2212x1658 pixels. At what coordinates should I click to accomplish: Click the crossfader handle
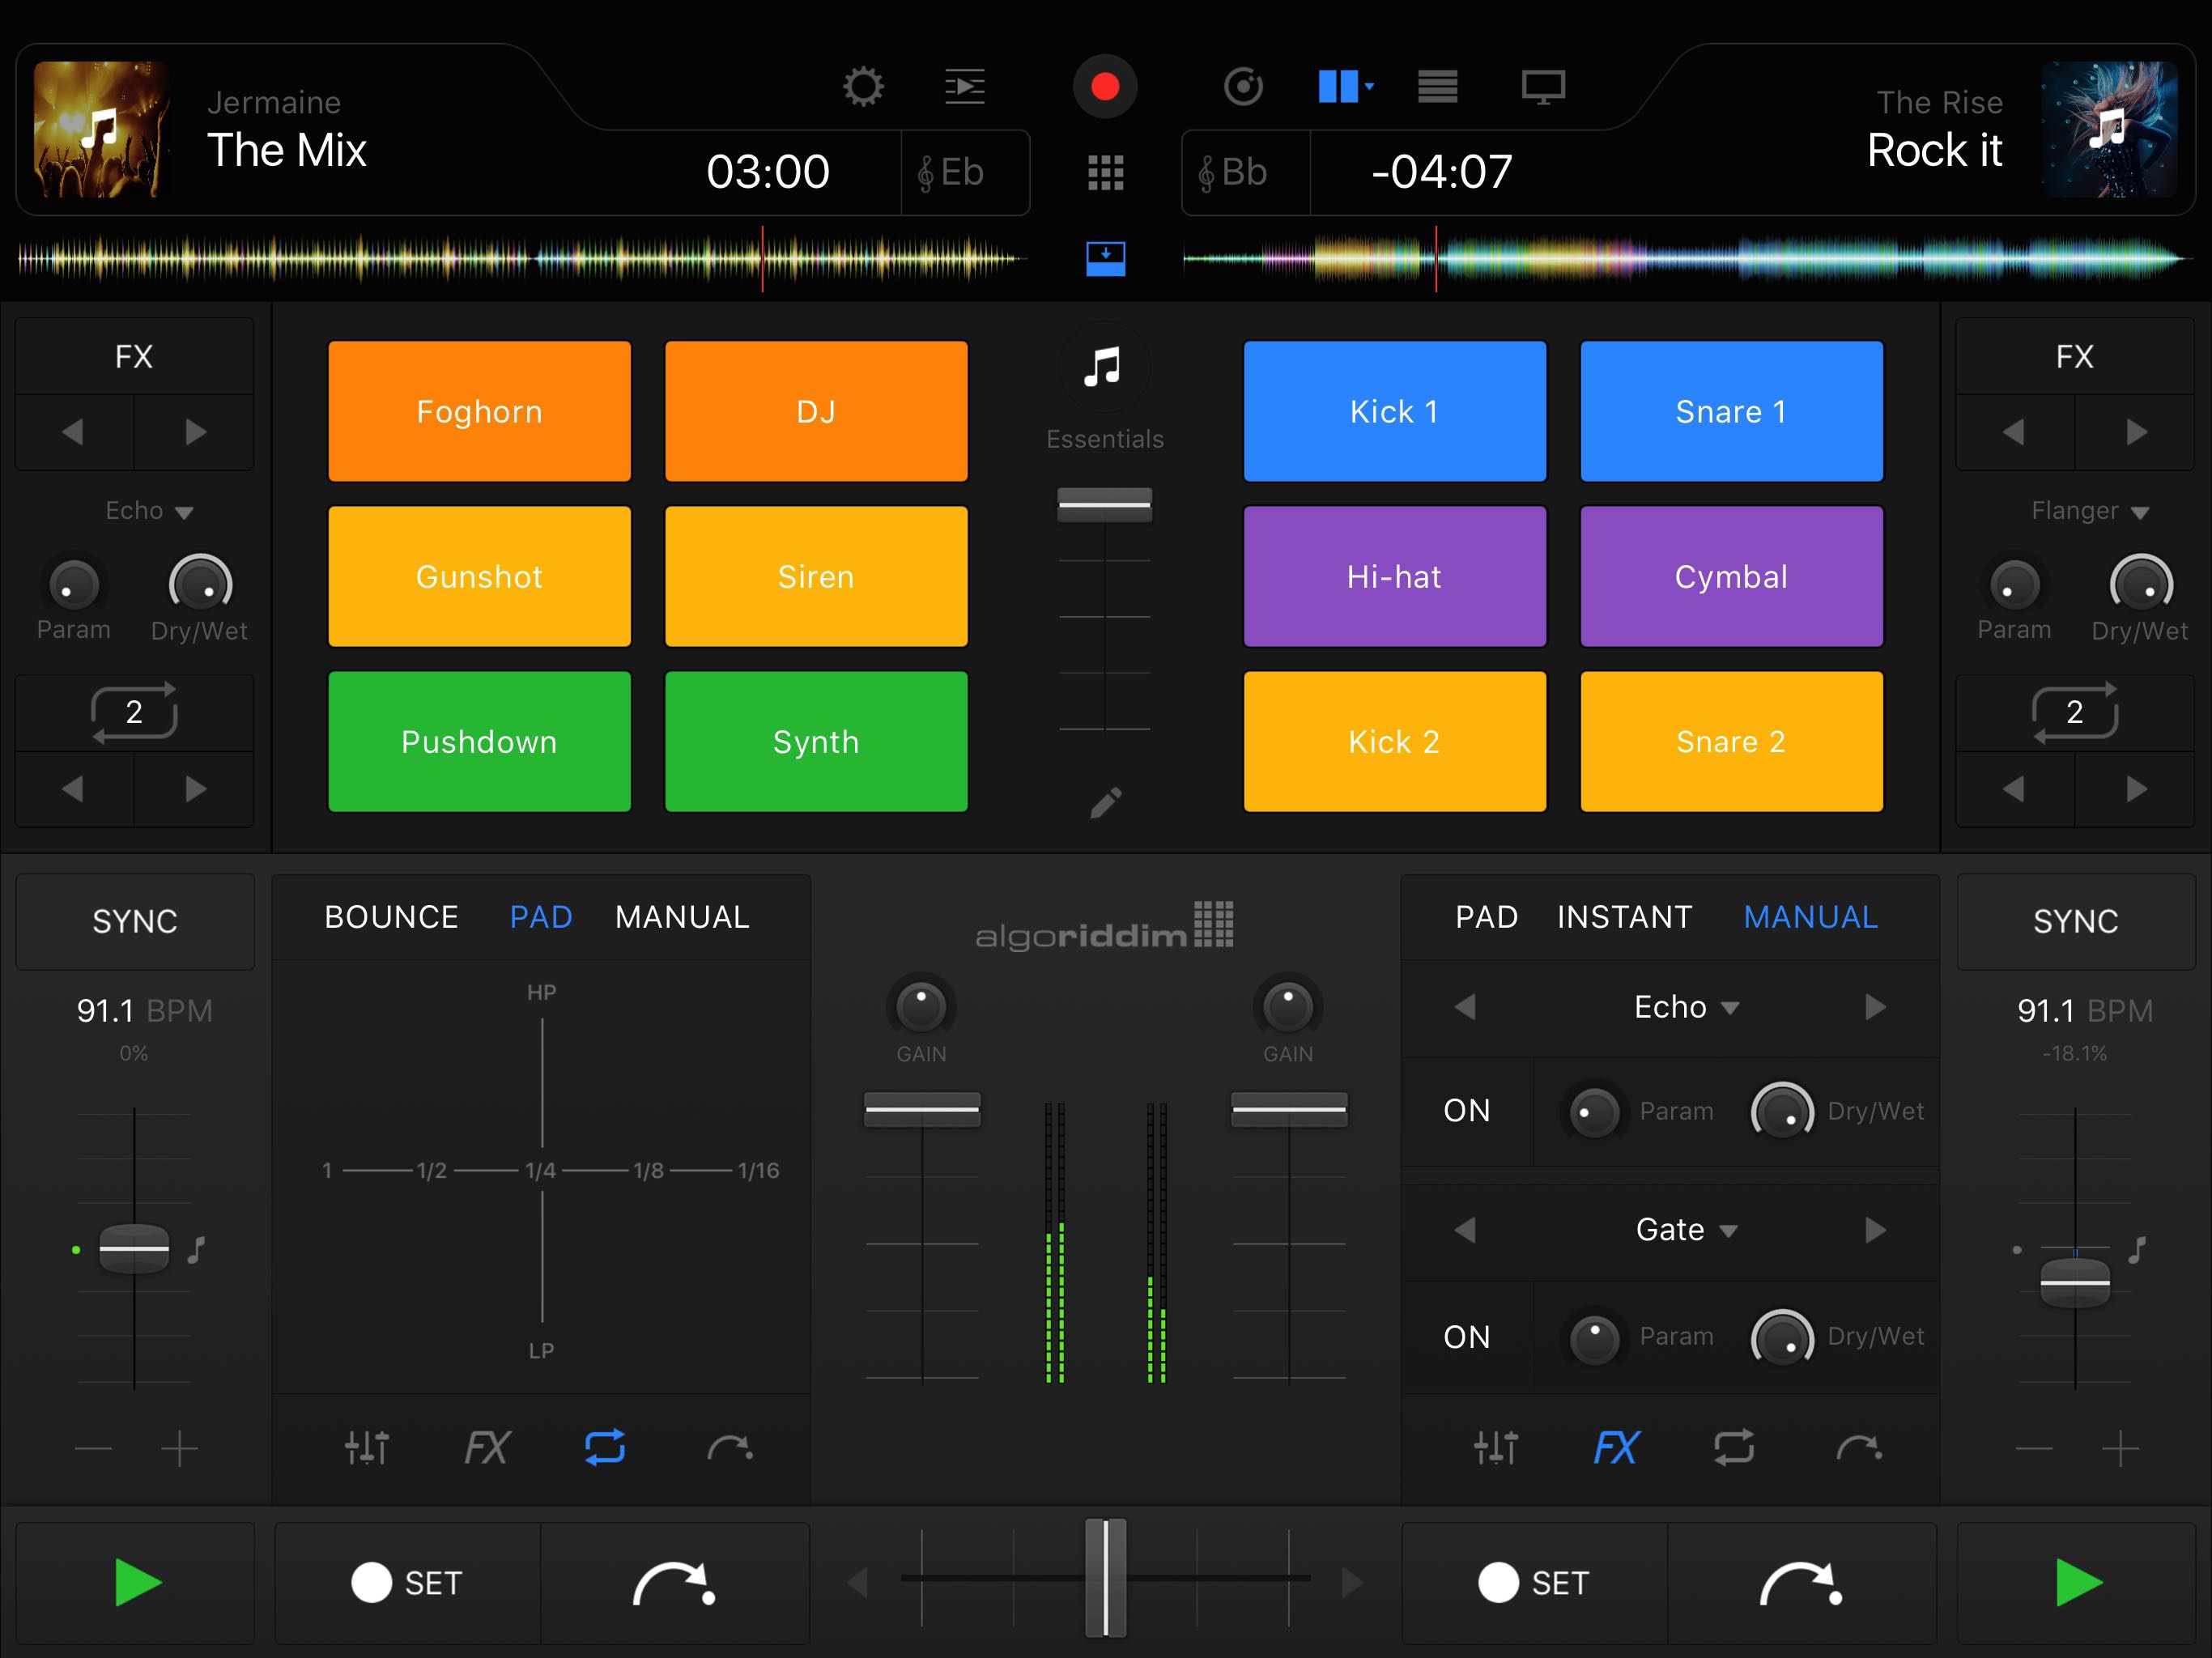(x=1105, y=1578)
